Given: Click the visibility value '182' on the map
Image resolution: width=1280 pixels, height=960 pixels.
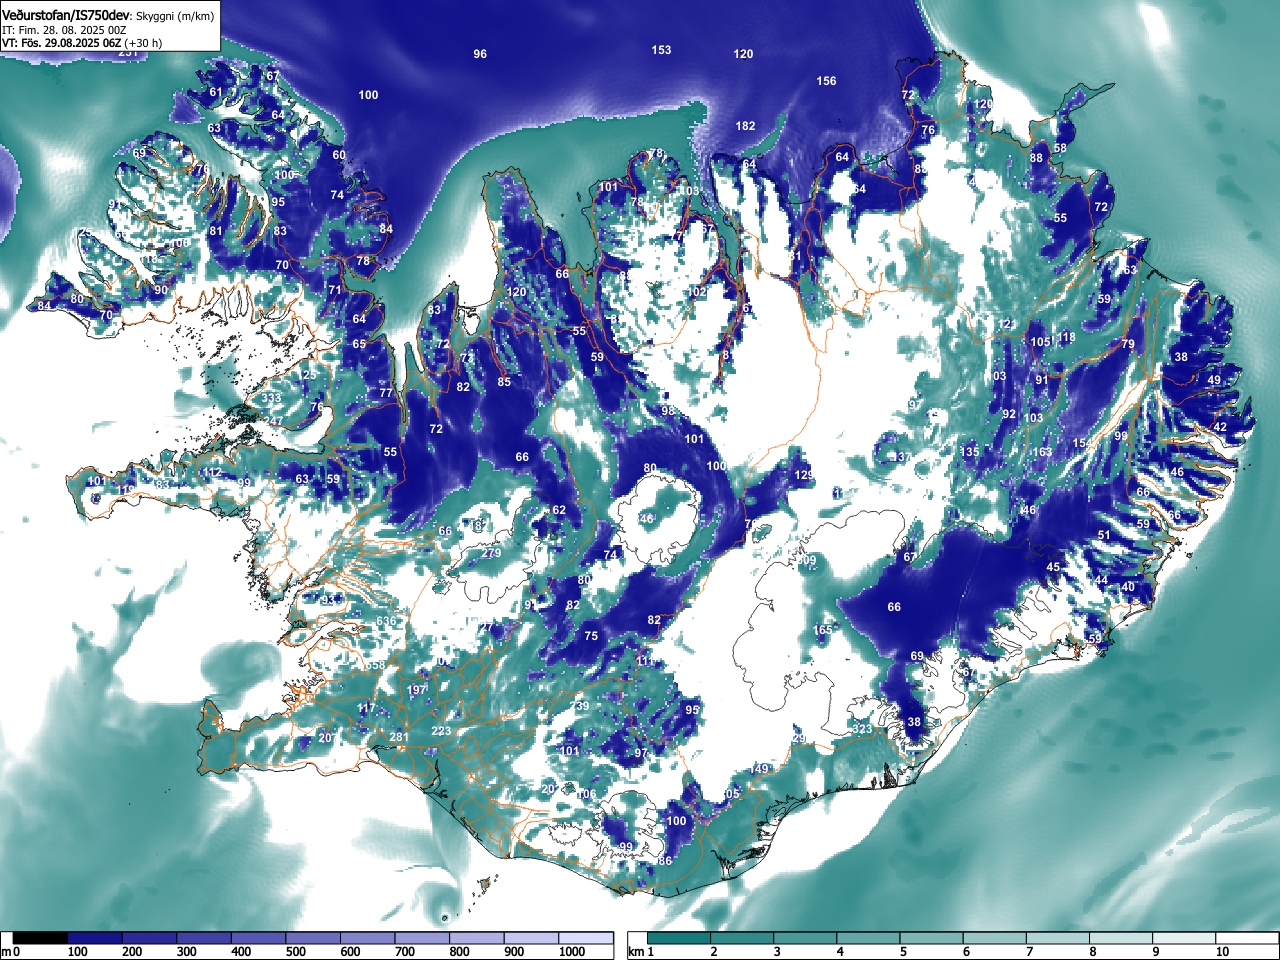Looking at the screenshot, I should pyautogui.click(x=745, y=126).
